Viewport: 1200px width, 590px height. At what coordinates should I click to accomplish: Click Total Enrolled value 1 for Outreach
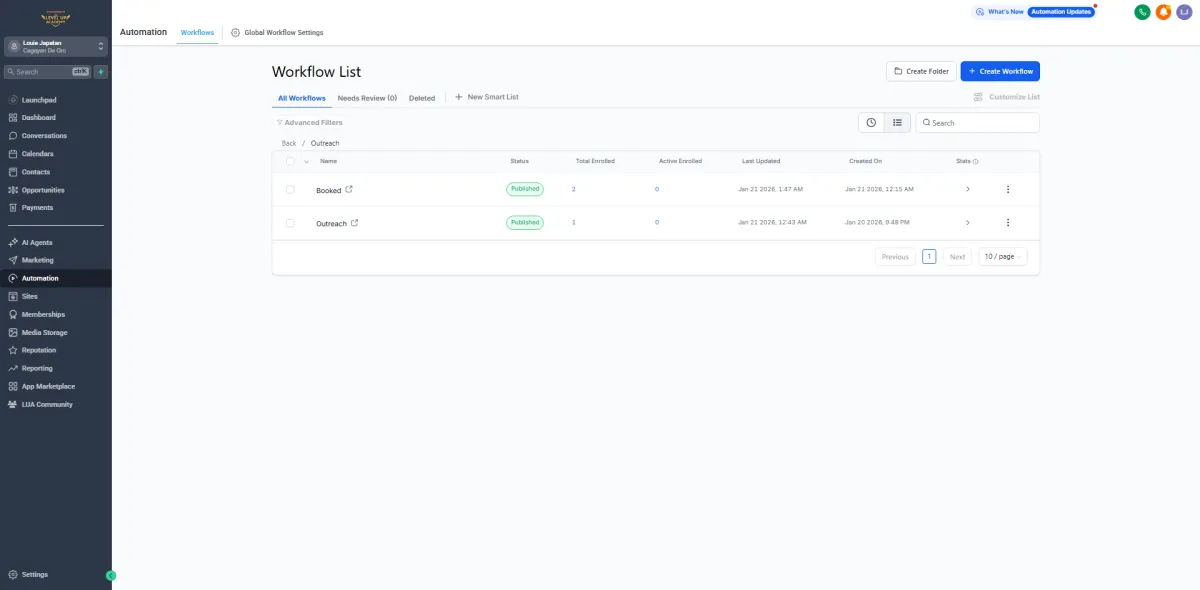pos(574,222)
